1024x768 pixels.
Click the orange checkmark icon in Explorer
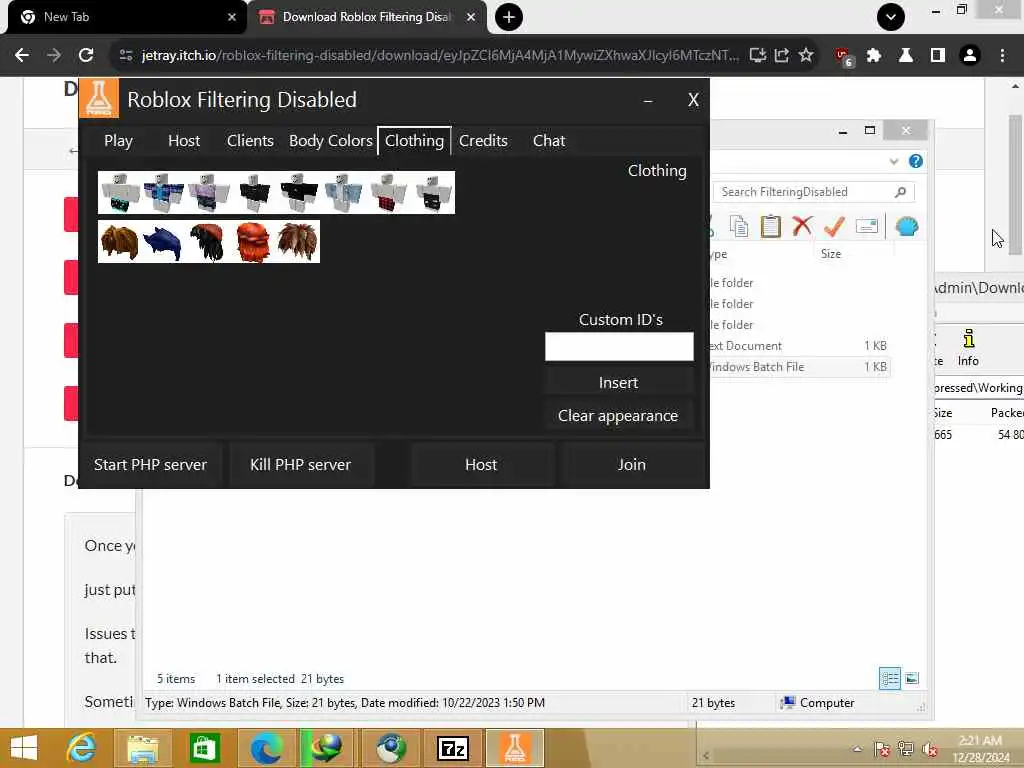834,227
